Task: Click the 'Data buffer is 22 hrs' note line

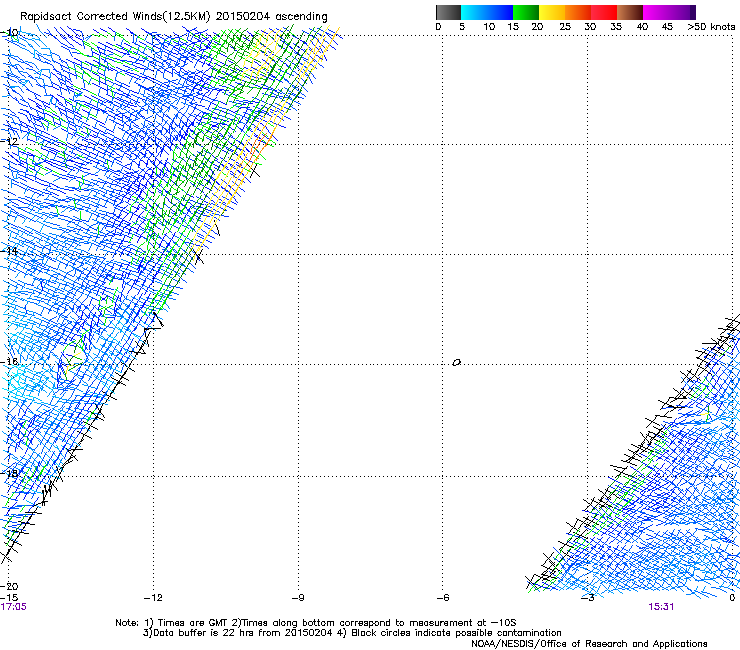Action: [352, 633]
